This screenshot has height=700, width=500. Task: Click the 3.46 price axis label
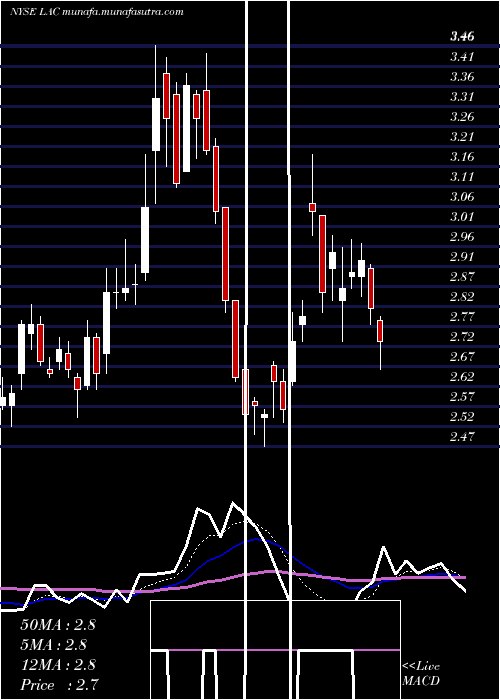462,37
